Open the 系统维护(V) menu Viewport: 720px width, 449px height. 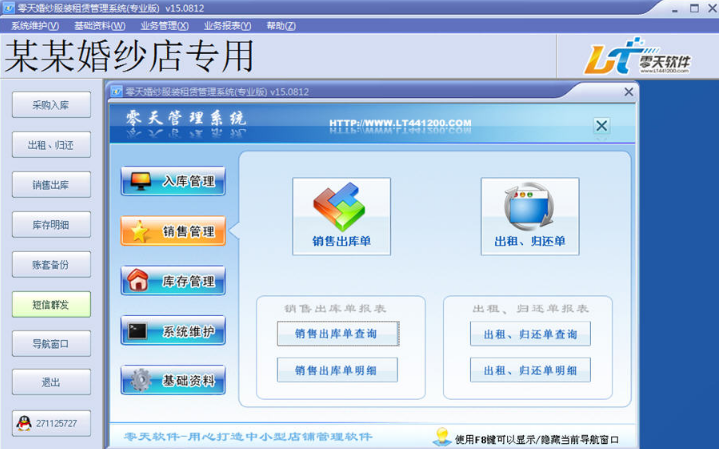point(35,26)
